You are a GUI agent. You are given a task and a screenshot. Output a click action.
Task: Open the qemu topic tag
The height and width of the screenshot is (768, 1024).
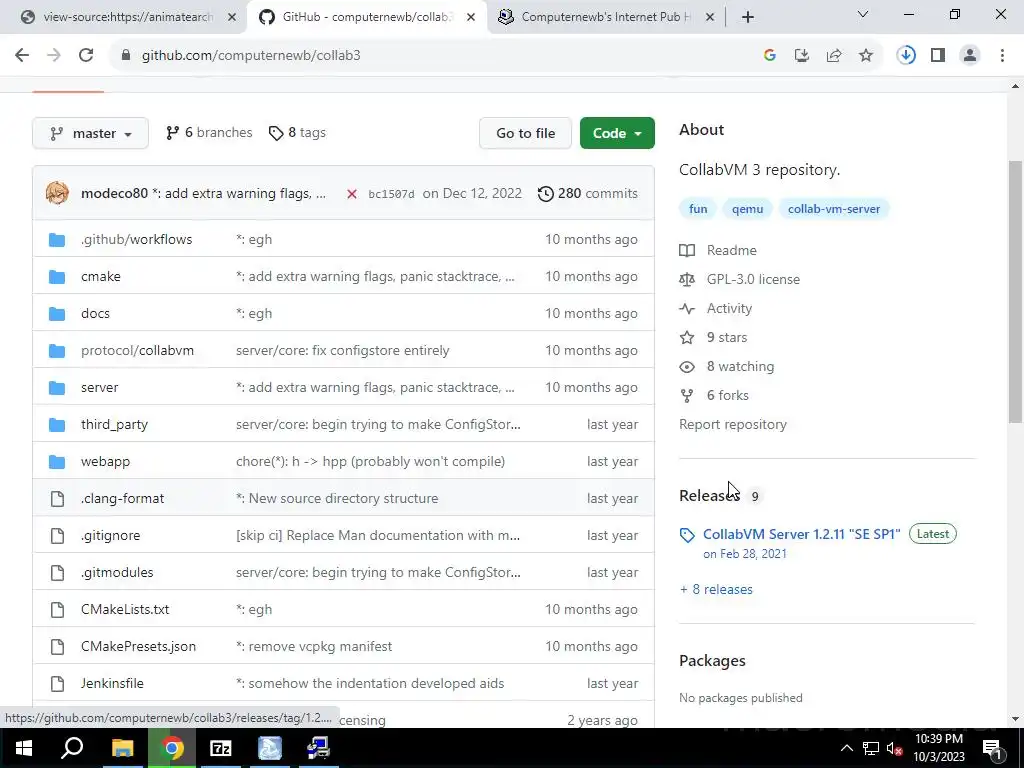[x=747, y=209]
